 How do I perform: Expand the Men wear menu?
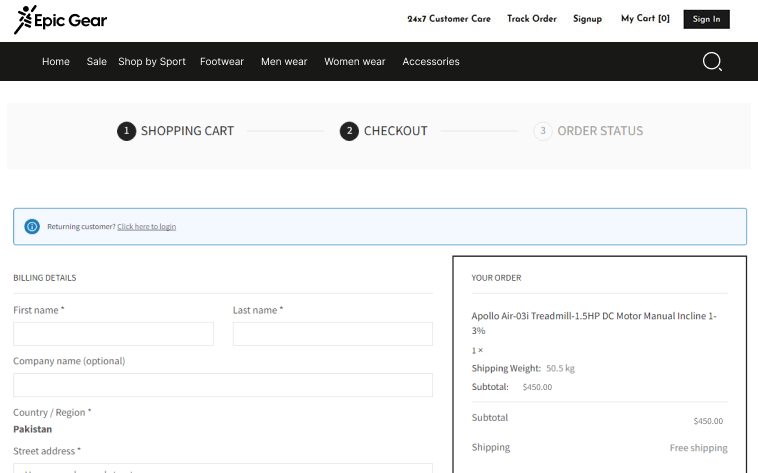pos(284,62)
